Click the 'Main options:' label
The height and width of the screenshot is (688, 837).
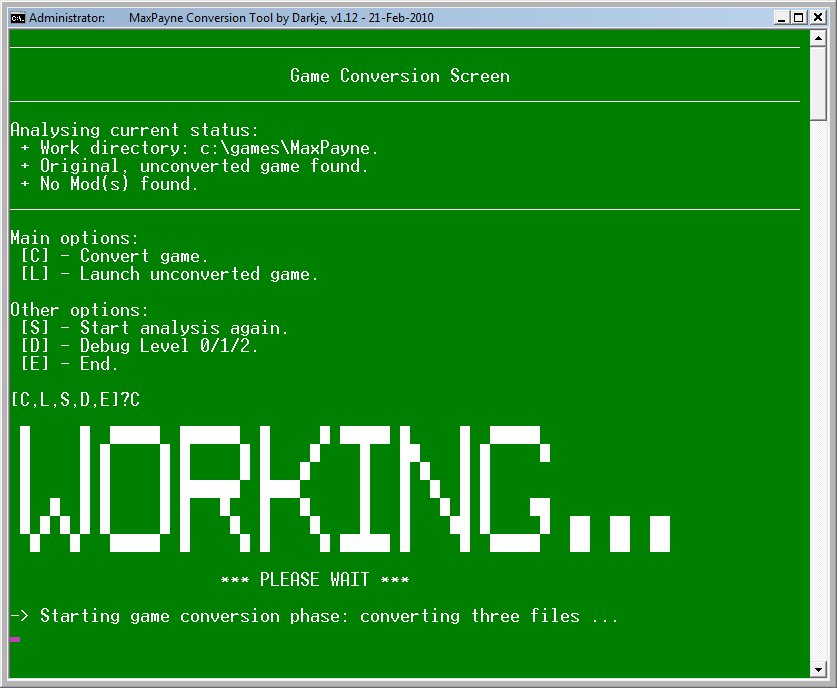[x=75, y=238]
